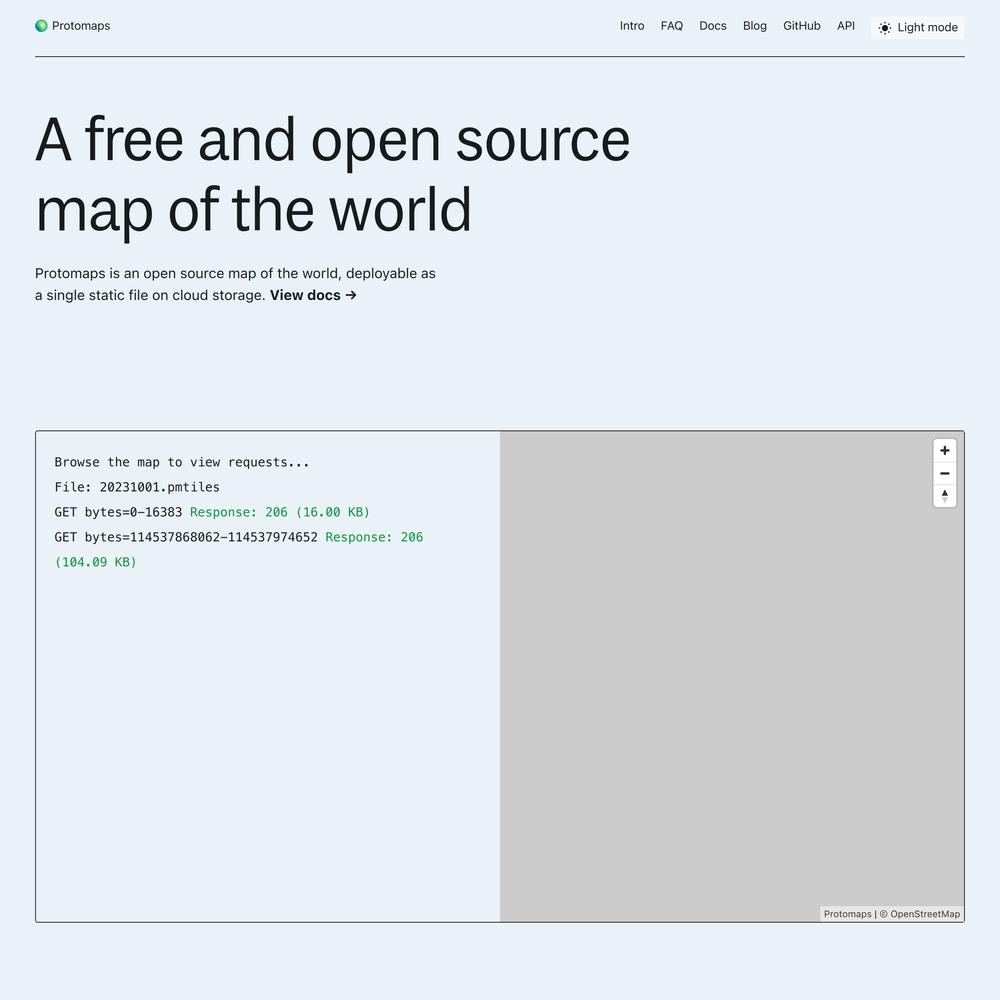Go to the FAQ page
The width and height of the screenshot is (1000, 1000).
[672, 26]
